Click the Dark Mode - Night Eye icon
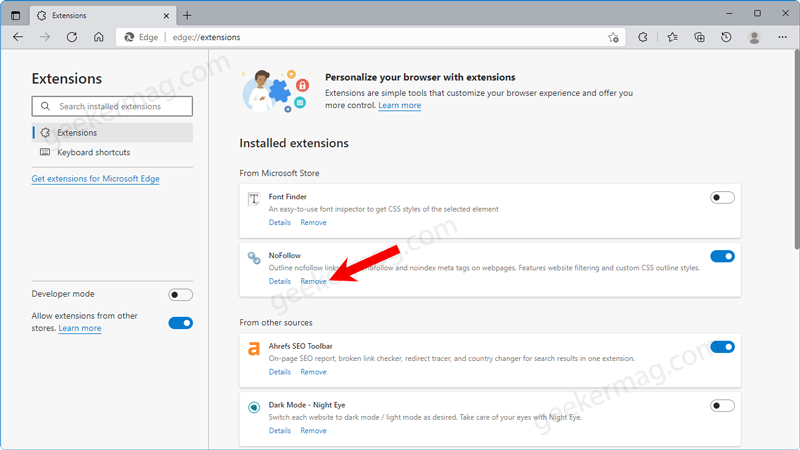The height and width of the screenshot is (450, 800). (254, 407)
